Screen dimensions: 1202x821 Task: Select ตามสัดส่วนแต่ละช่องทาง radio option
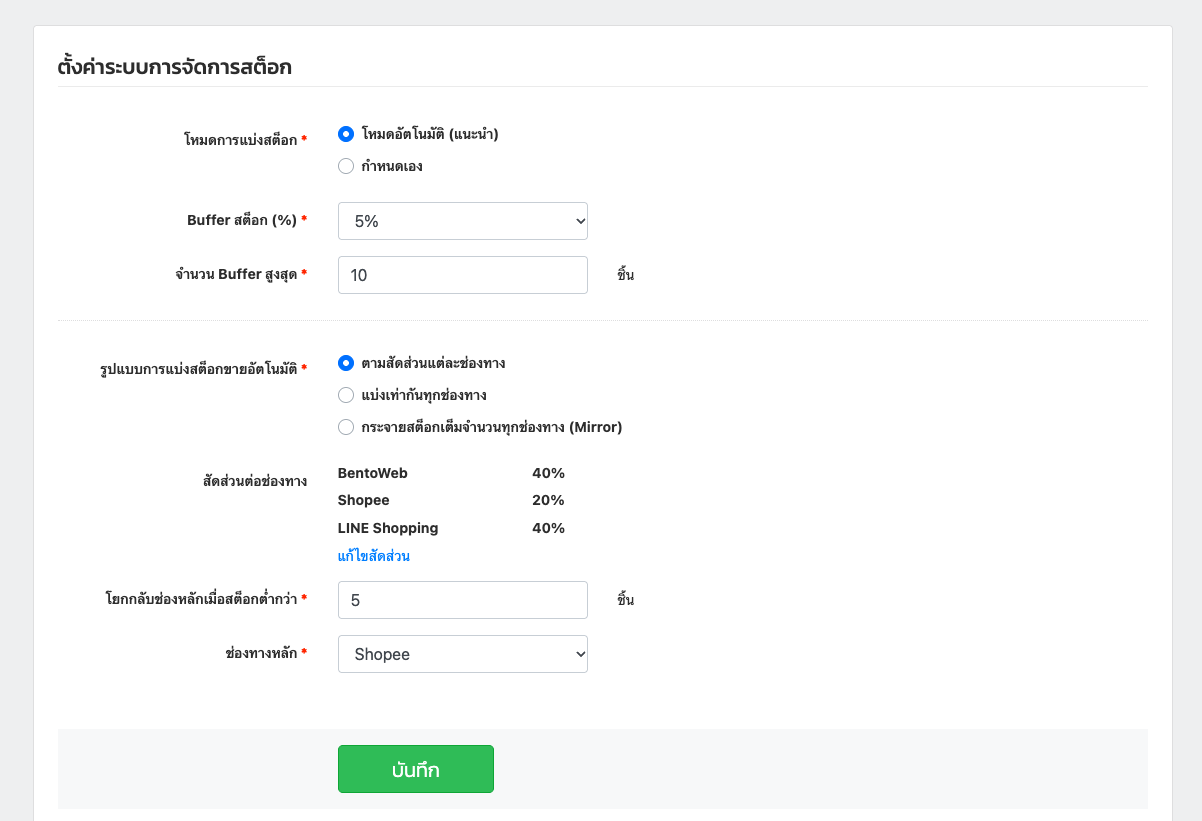point(346,363)
